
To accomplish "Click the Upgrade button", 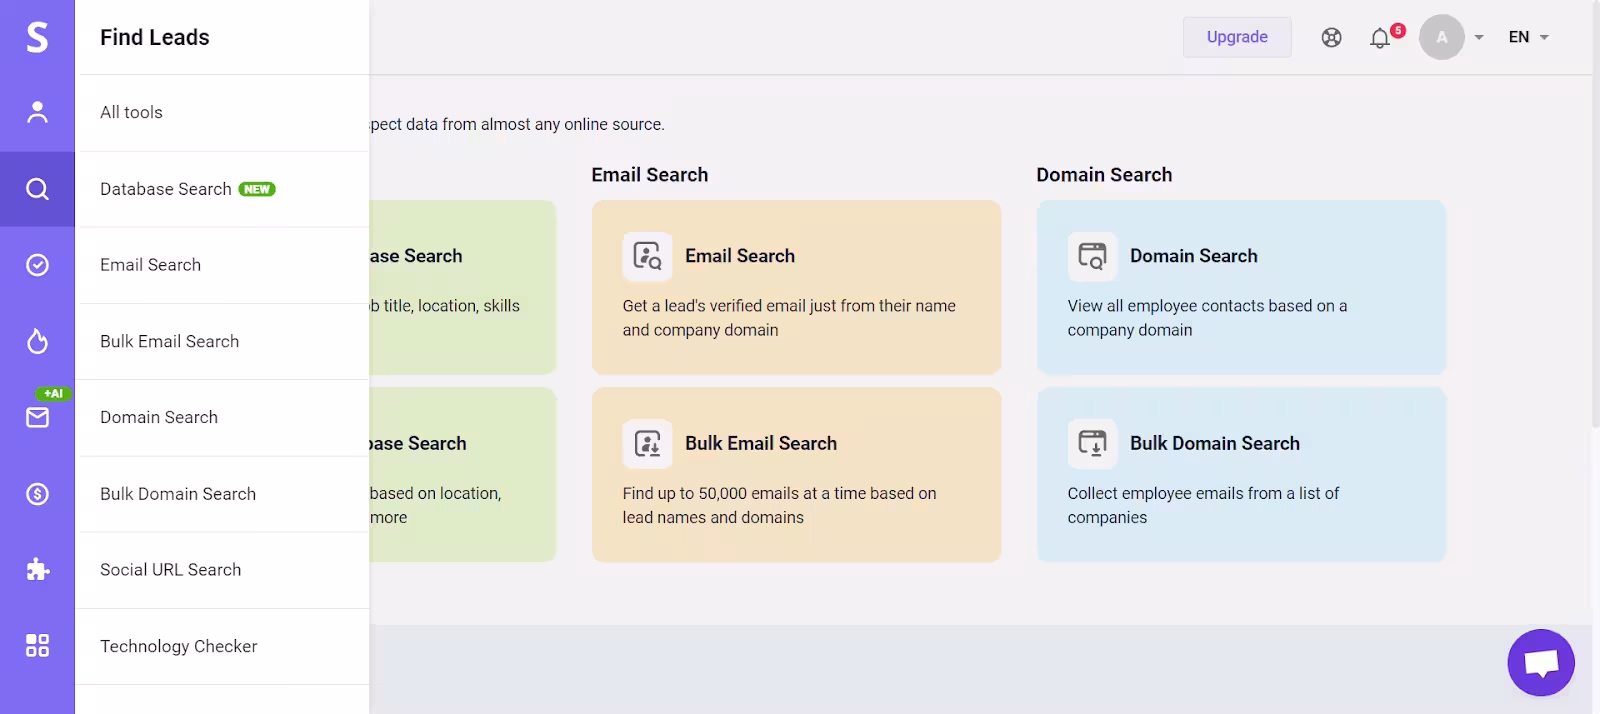I will tap(1237, 37).
